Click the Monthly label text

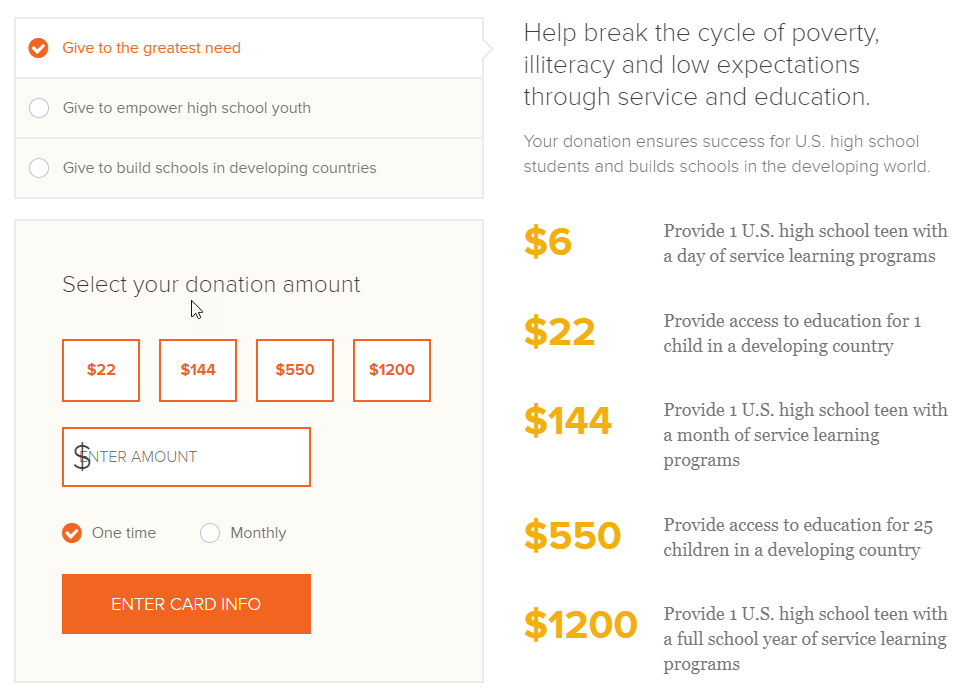[258, 533]
